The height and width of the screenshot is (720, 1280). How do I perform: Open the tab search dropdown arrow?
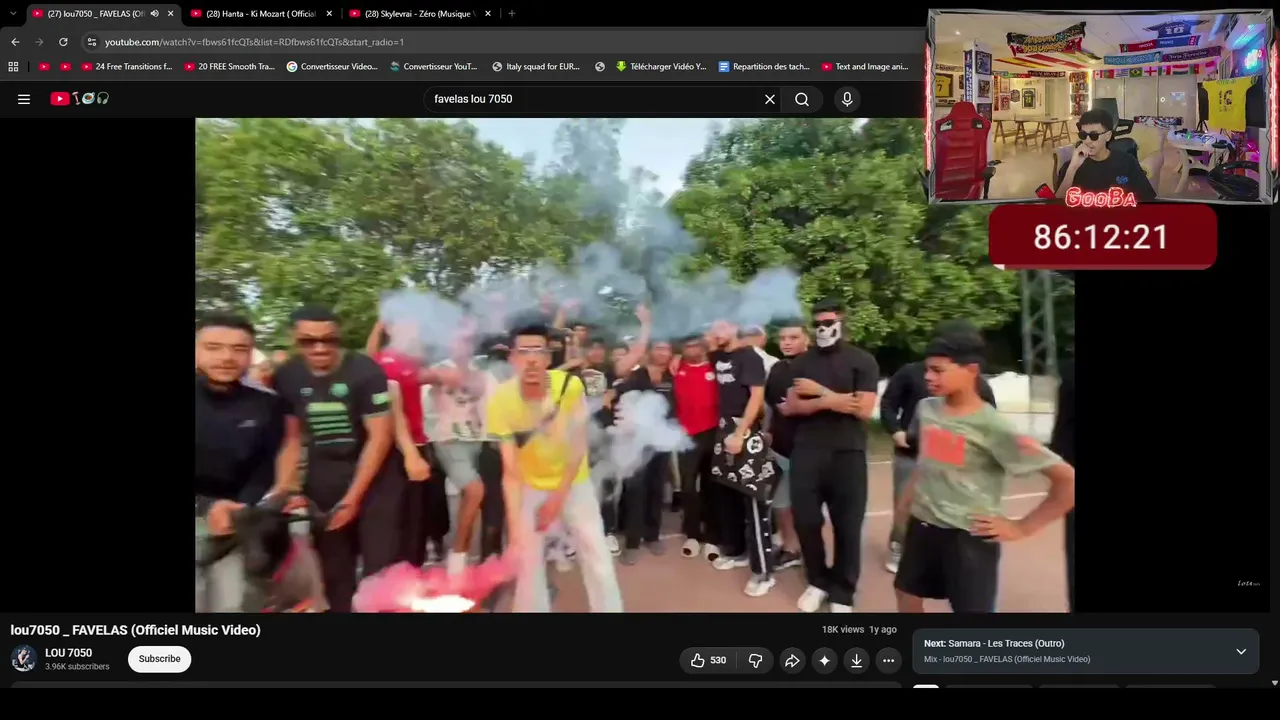pos(13,14)
